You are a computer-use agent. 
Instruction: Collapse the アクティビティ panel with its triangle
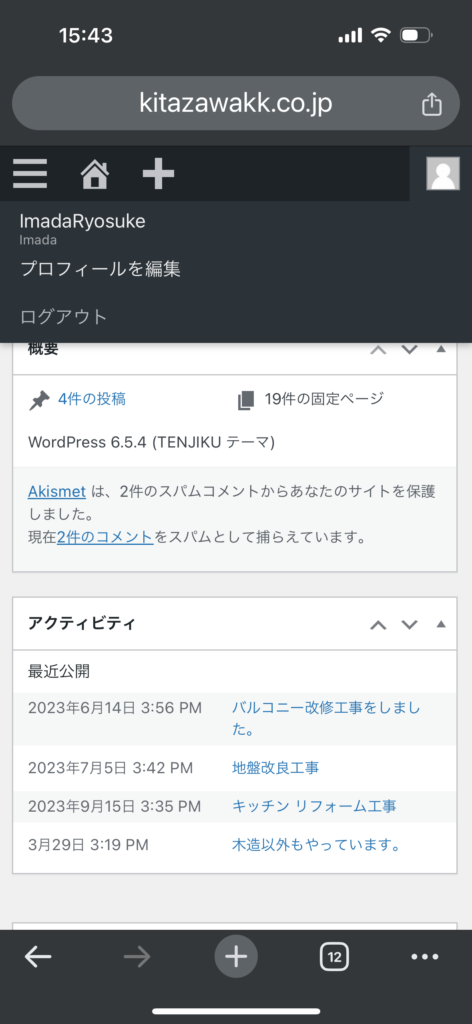coord(441,624)
